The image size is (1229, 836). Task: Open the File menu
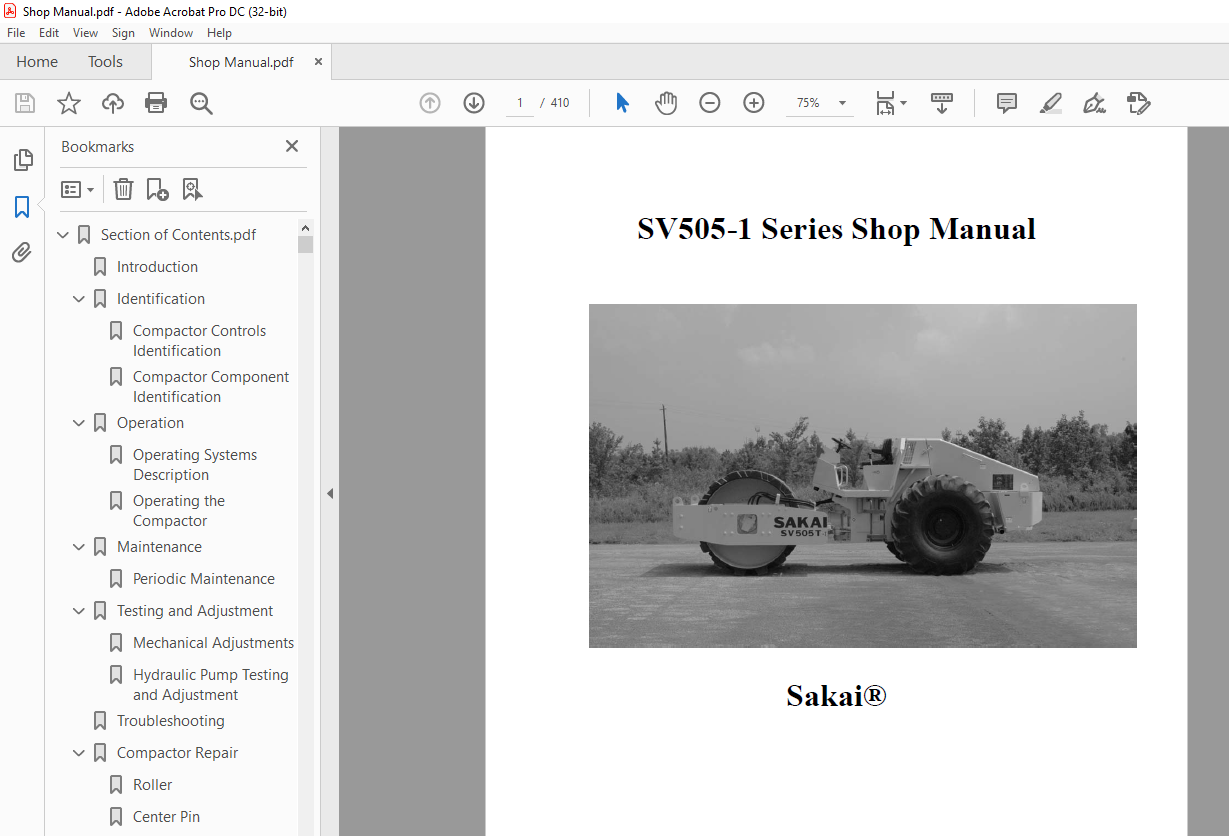(16, 33)
